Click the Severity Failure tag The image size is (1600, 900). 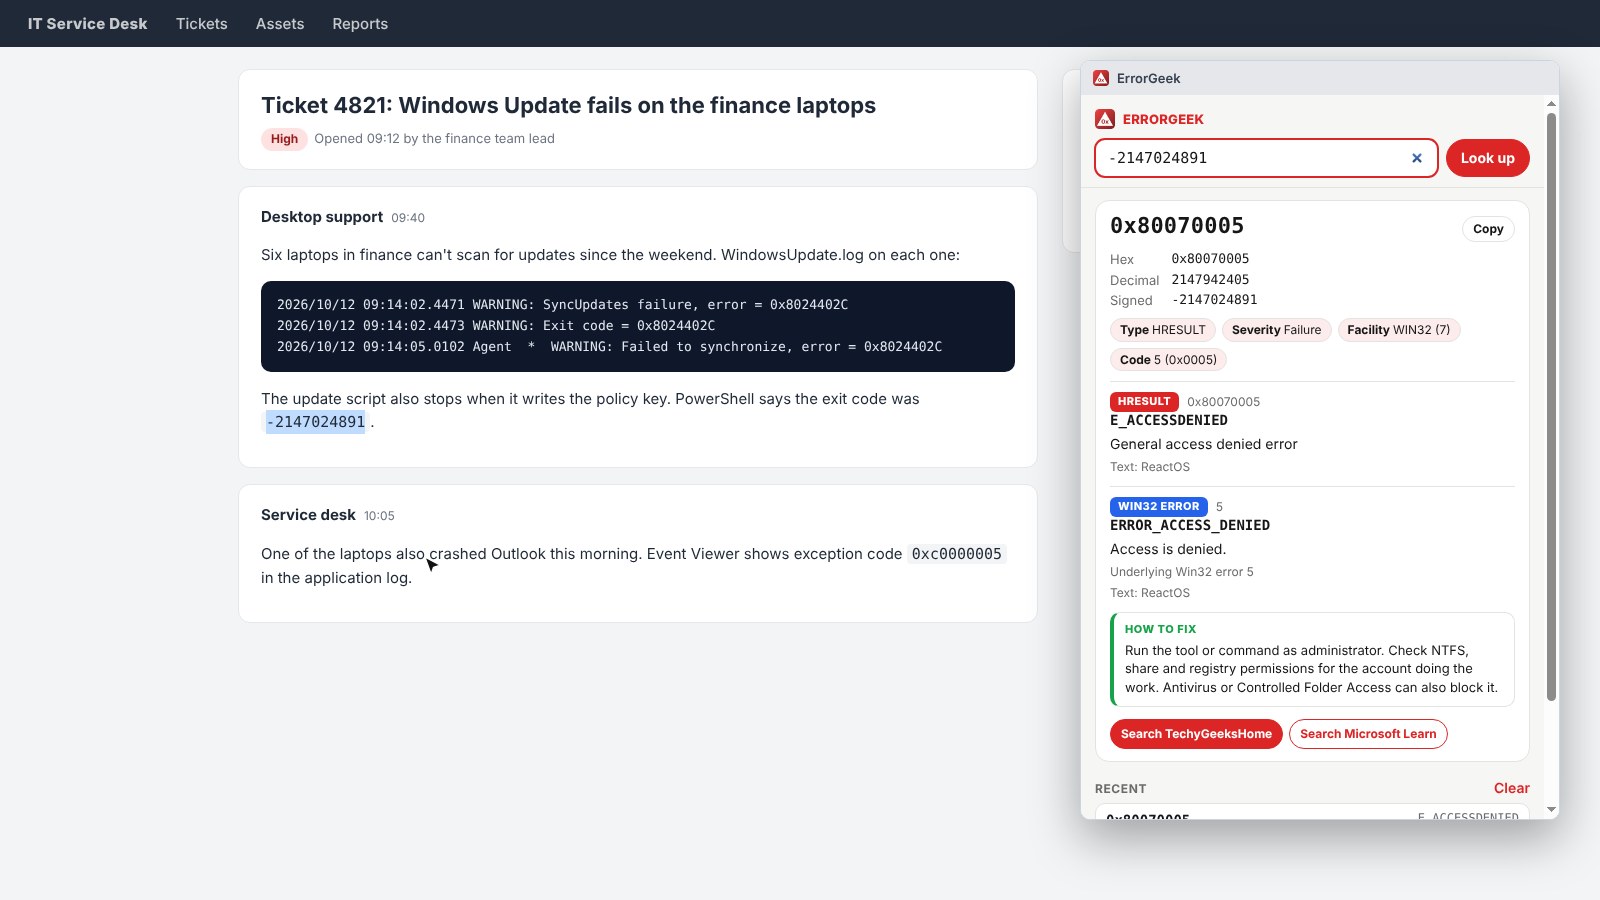pyautogui.click(x=1276, y=330)
